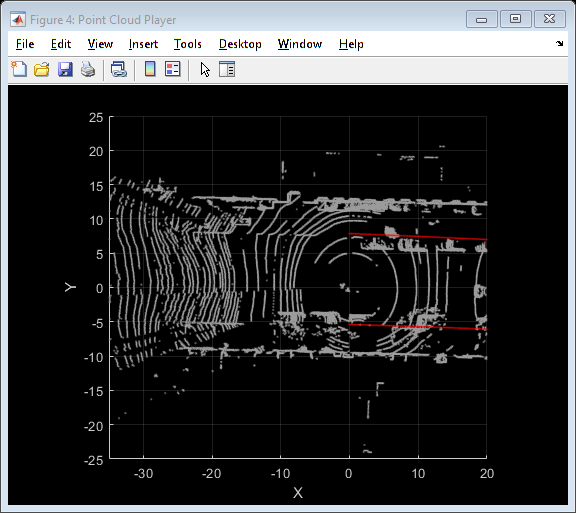
Task: Maximize the Point Cloud Player window
Action: pyautogui.click(x=515, y=19)
